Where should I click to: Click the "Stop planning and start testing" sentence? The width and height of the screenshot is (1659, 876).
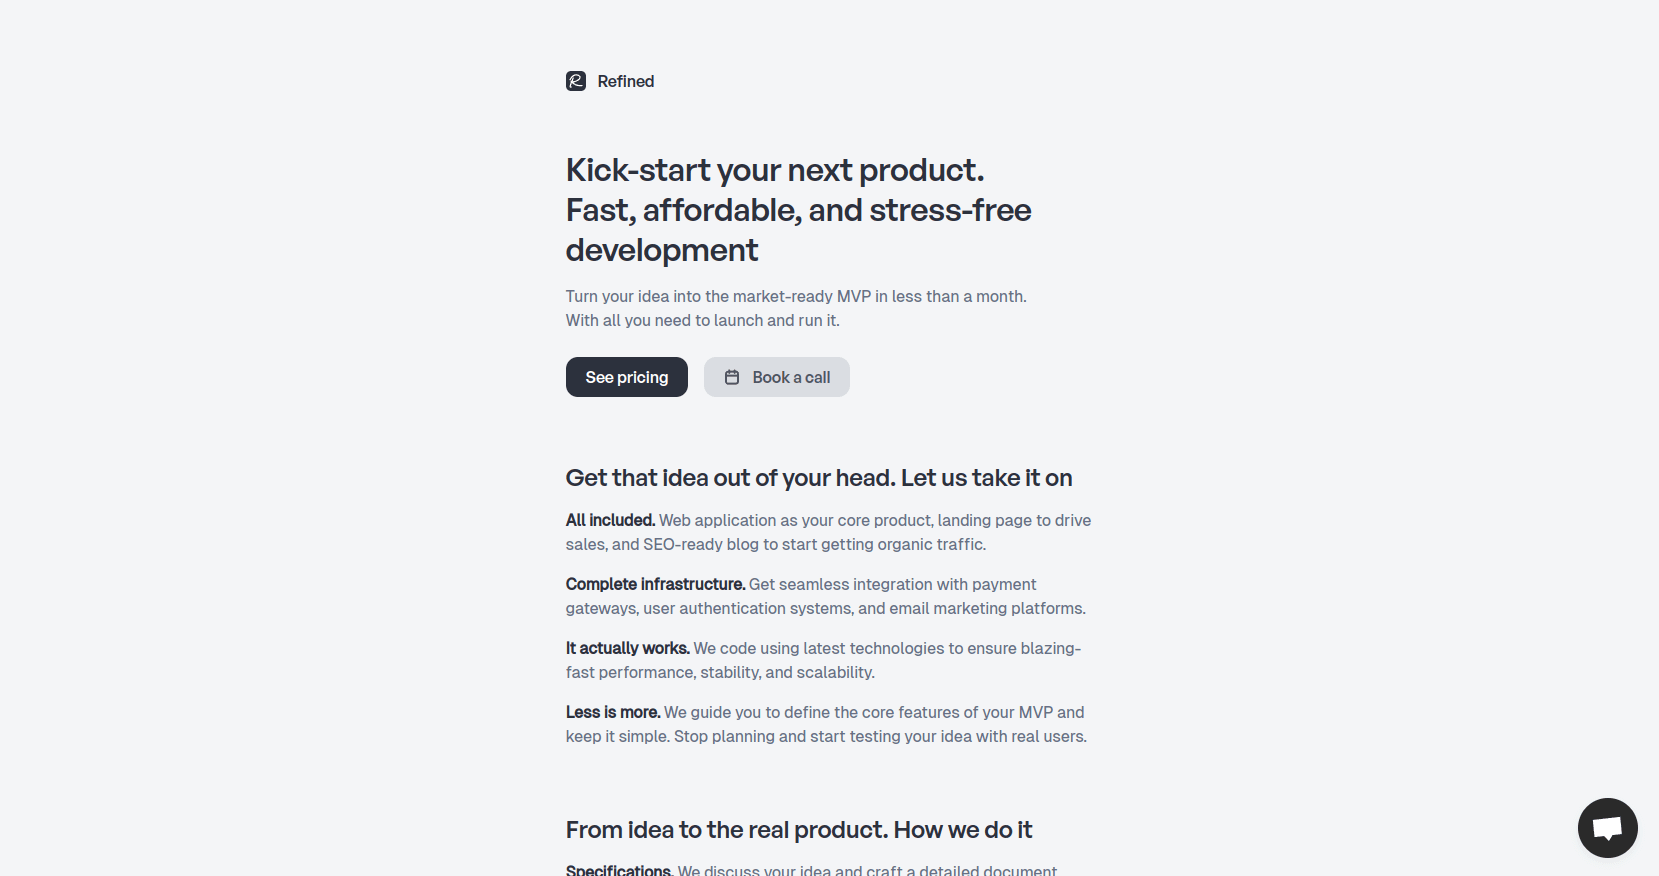click(880, 736)
